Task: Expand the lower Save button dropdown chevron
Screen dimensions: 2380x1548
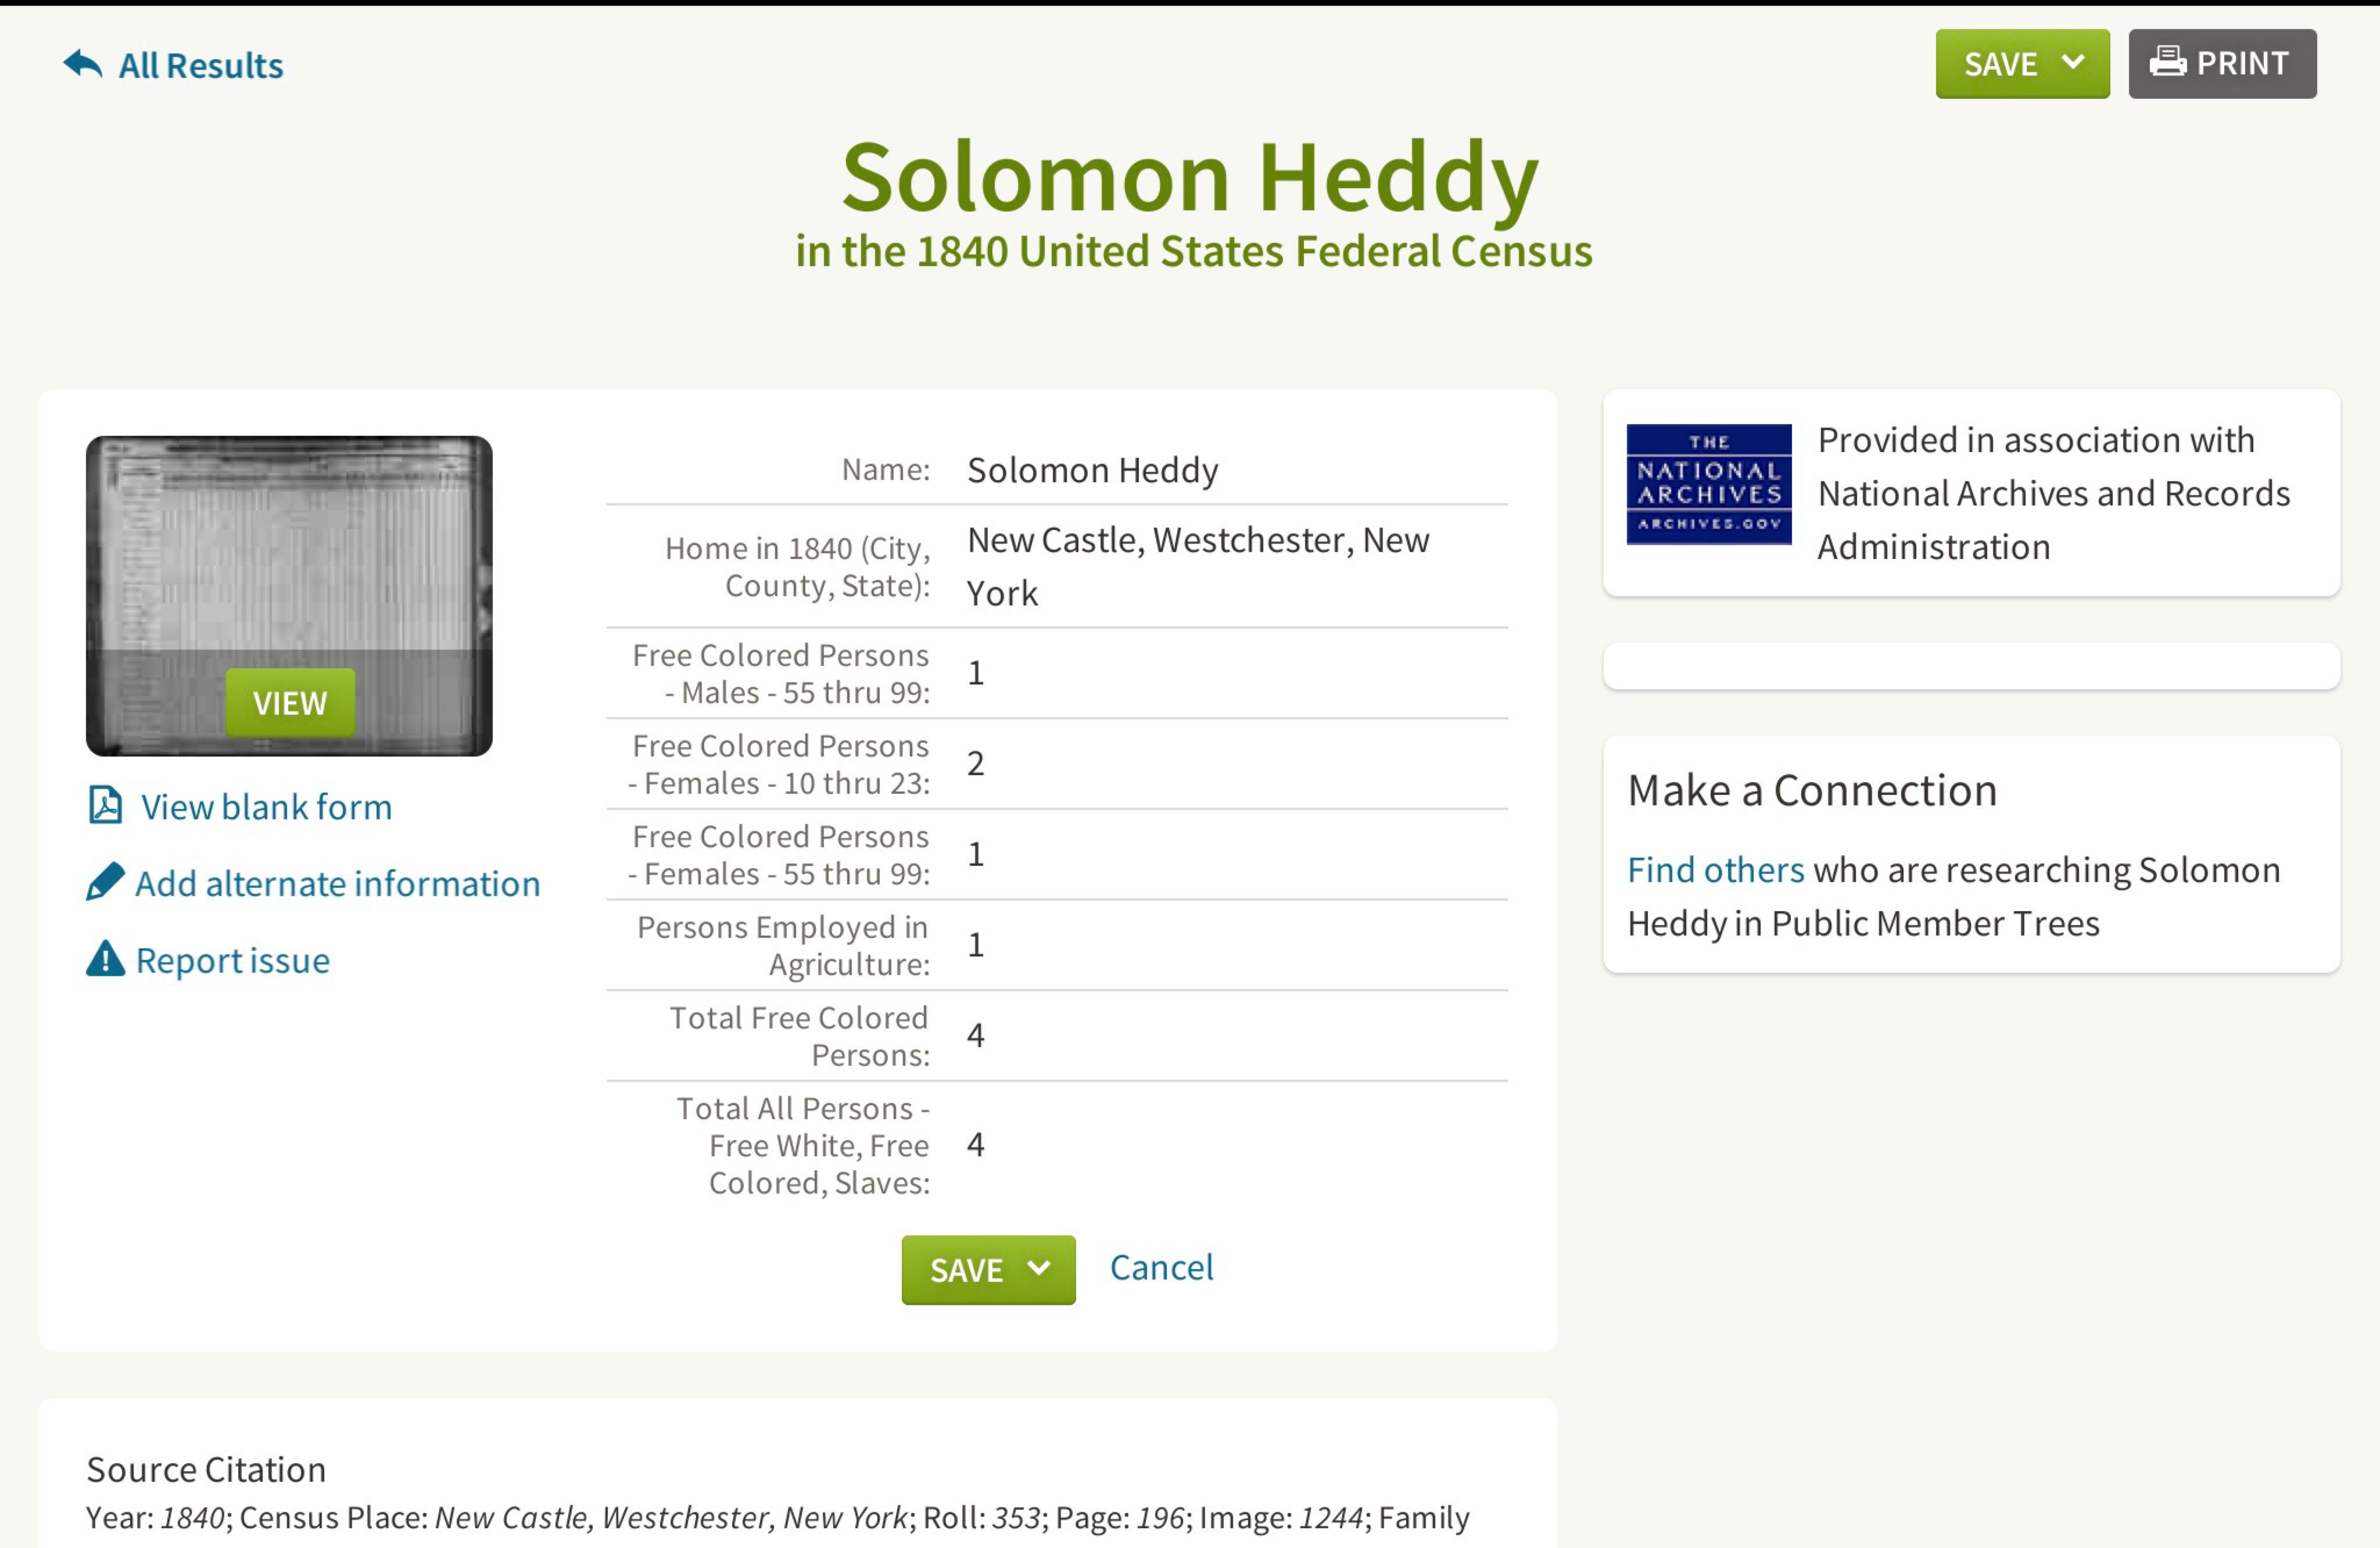Action: click(x=1039, y=1269)
